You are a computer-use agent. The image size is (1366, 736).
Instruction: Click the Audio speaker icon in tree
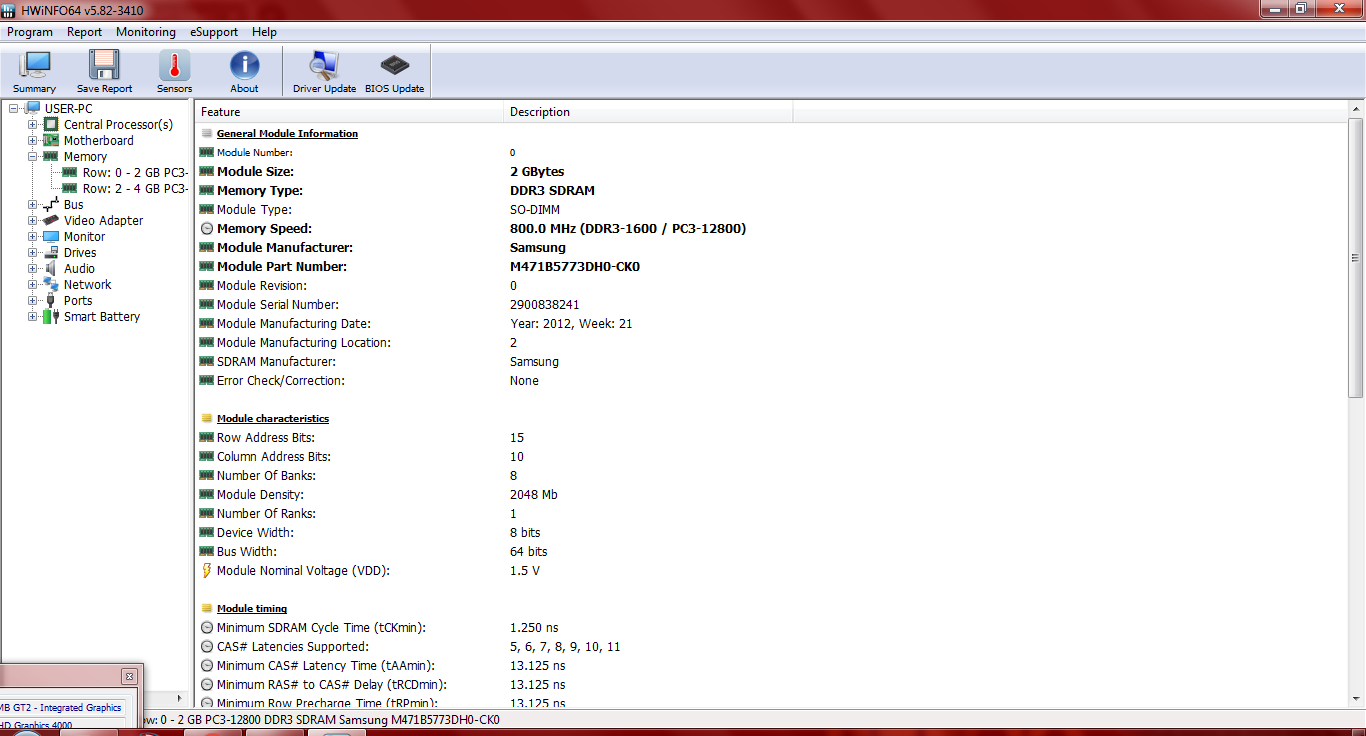point(51,268)
